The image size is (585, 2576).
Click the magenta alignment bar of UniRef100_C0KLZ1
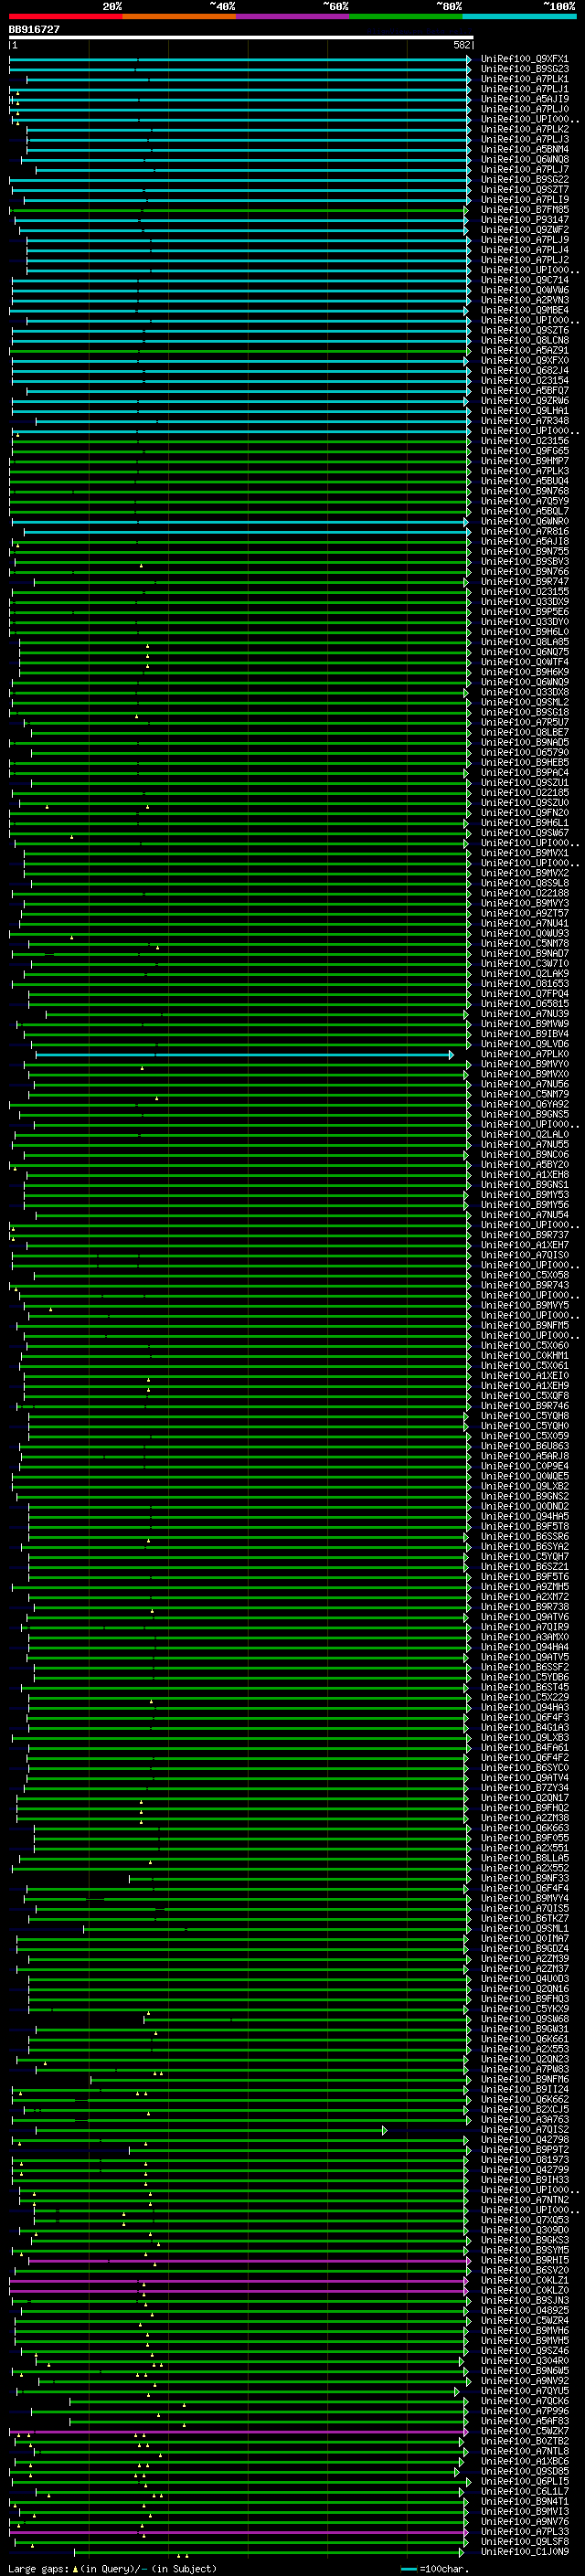238,2281
